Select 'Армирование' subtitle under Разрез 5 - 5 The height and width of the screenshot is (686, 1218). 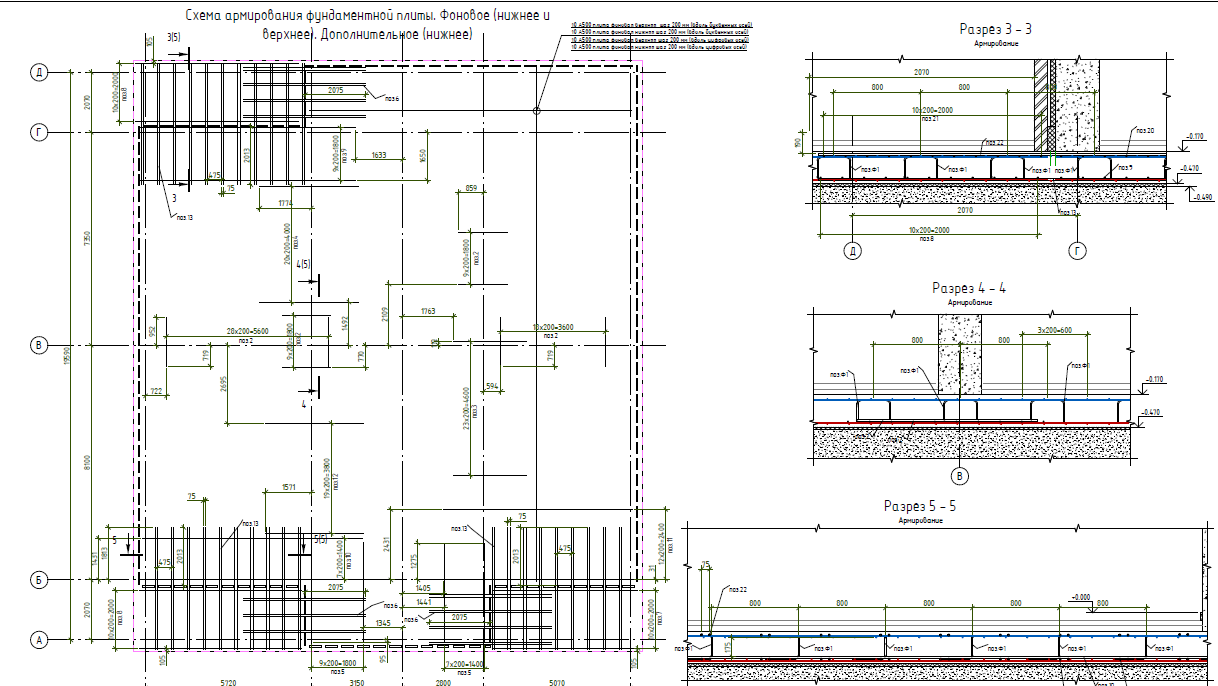920,520
